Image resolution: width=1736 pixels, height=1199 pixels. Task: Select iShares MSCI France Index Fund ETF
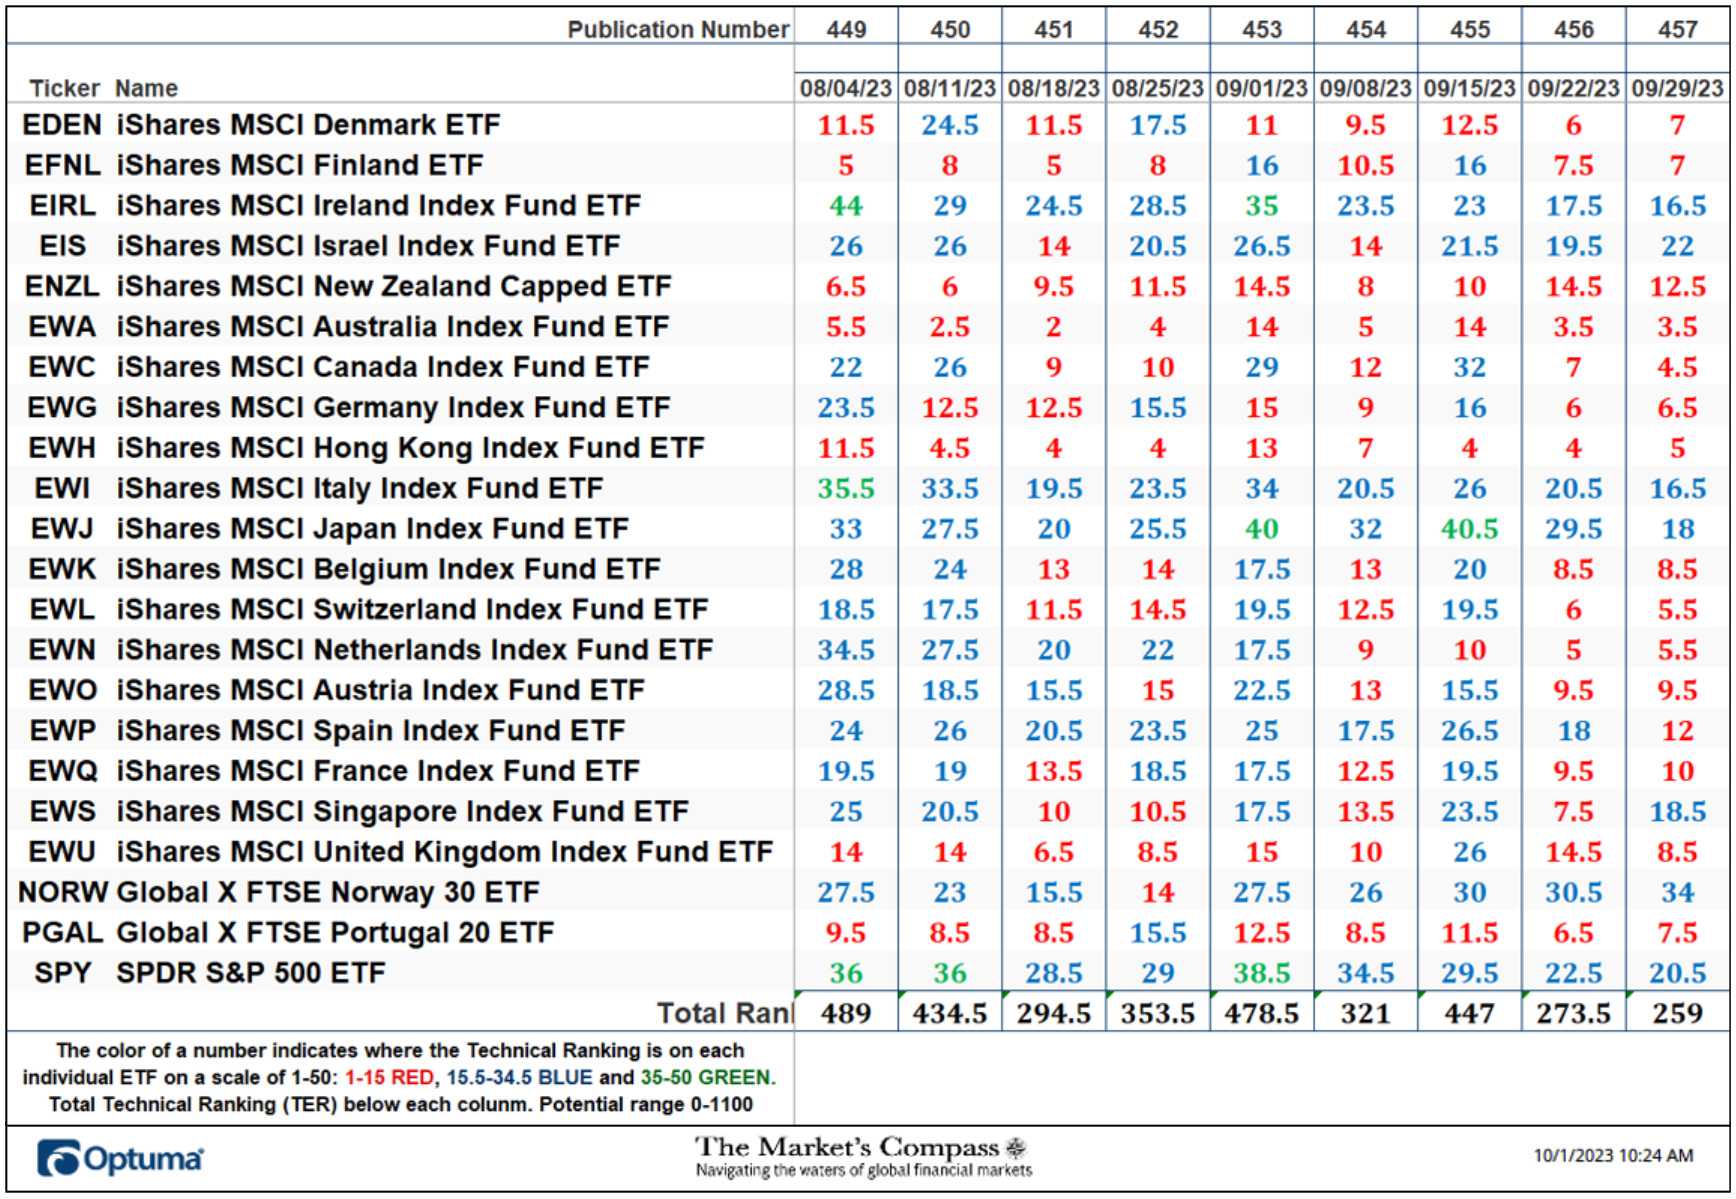point(378,771)
